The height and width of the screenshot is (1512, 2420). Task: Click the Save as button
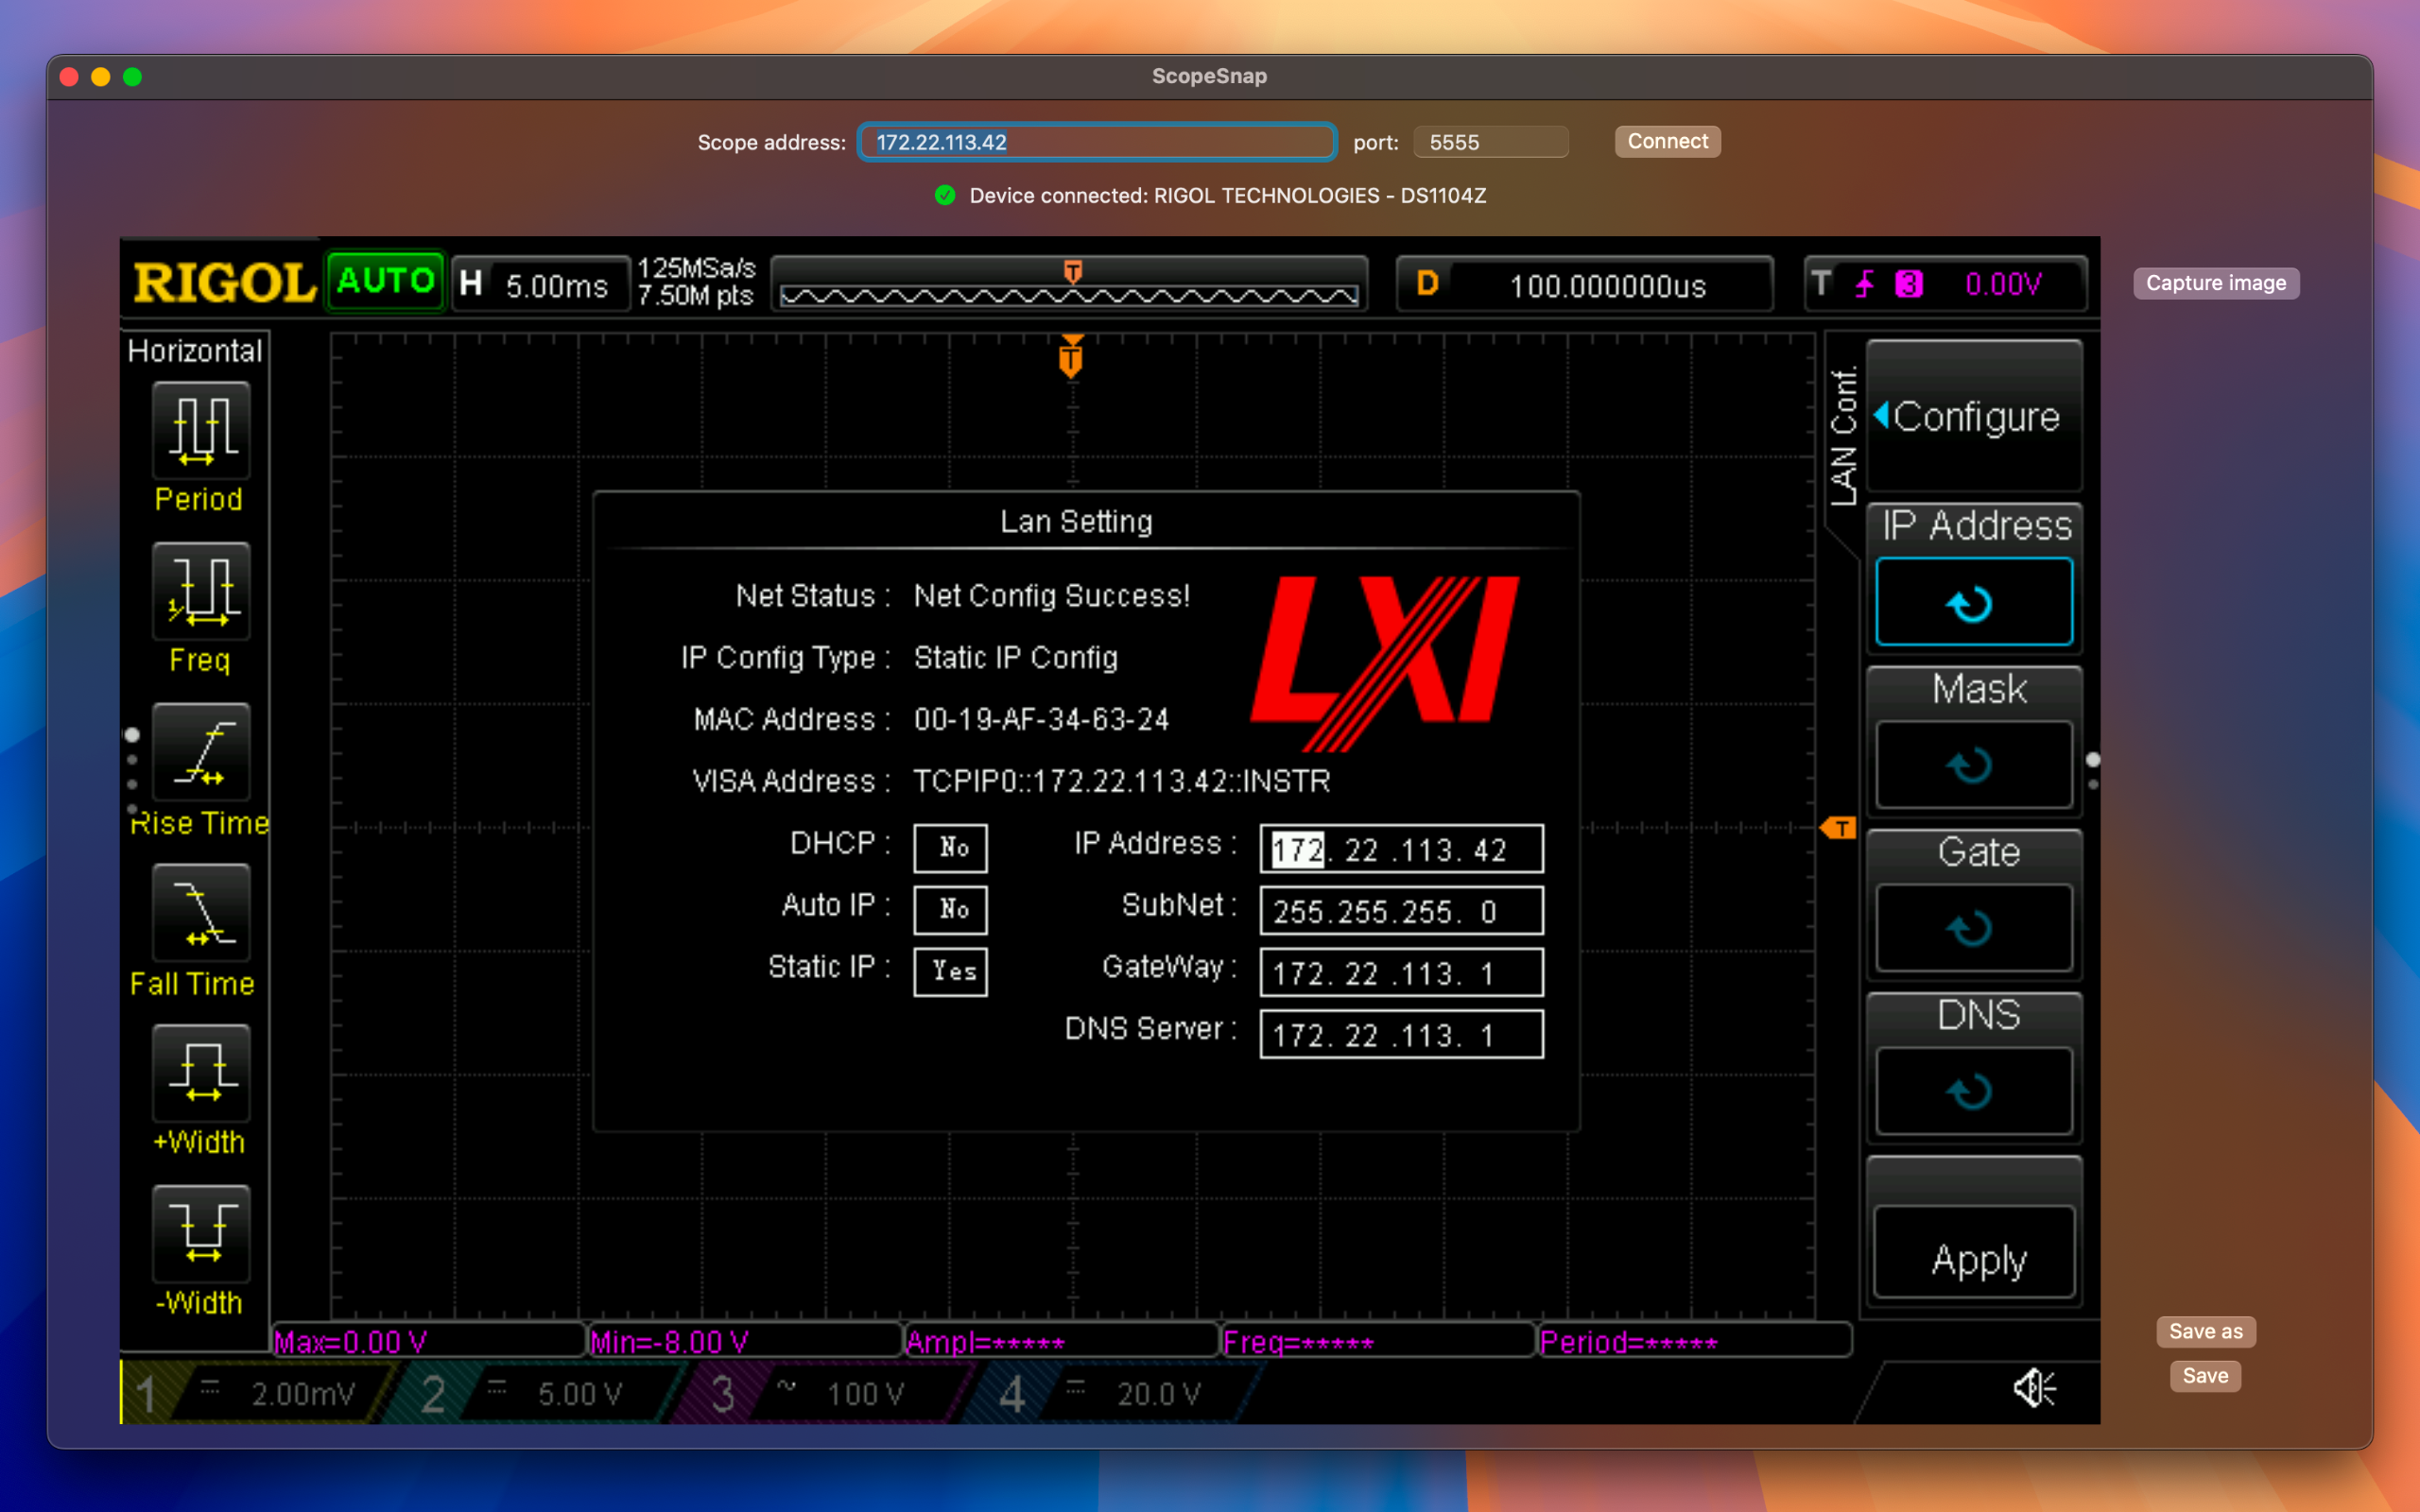[x=2205, y=1331]
